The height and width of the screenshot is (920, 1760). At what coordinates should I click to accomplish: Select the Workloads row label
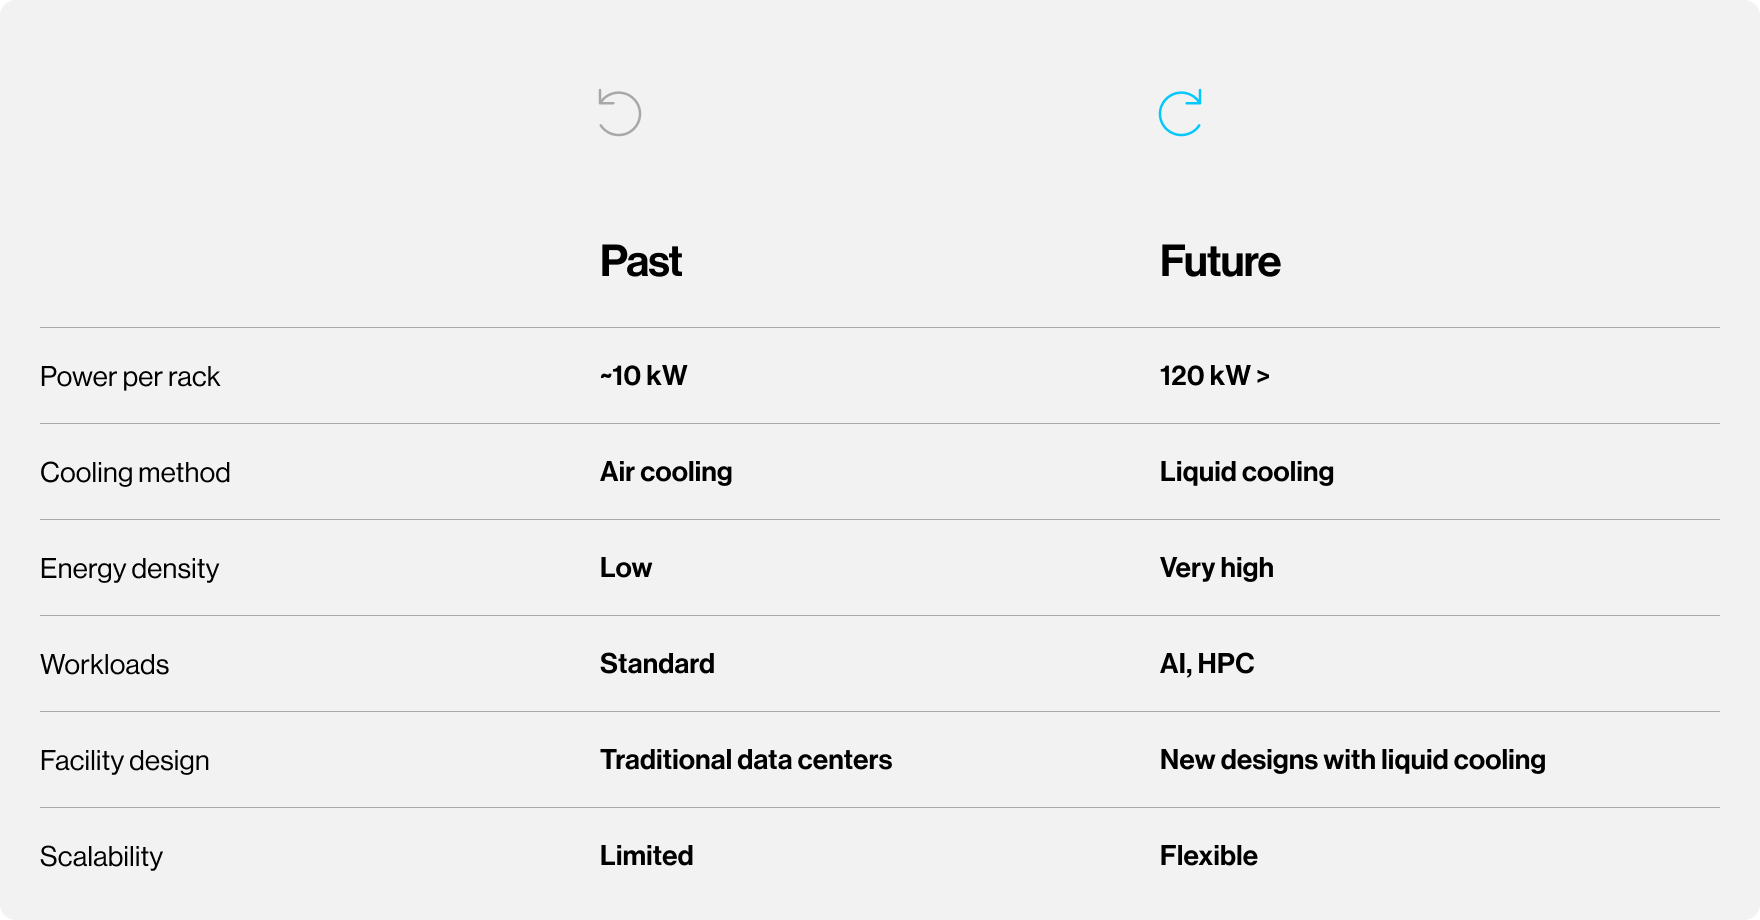[105, 665]
